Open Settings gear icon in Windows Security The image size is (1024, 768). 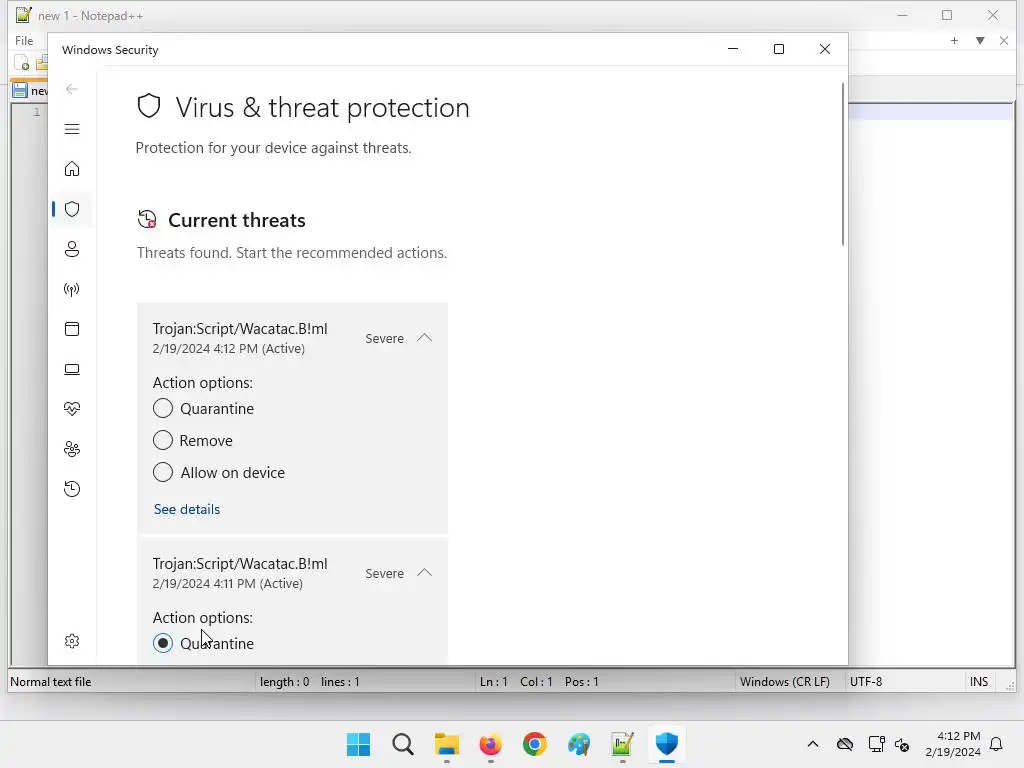tap(72, 641)
